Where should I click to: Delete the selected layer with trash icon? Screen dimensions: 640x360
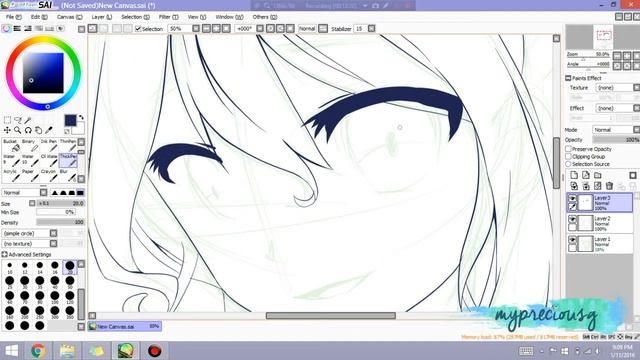pos(609,186)
